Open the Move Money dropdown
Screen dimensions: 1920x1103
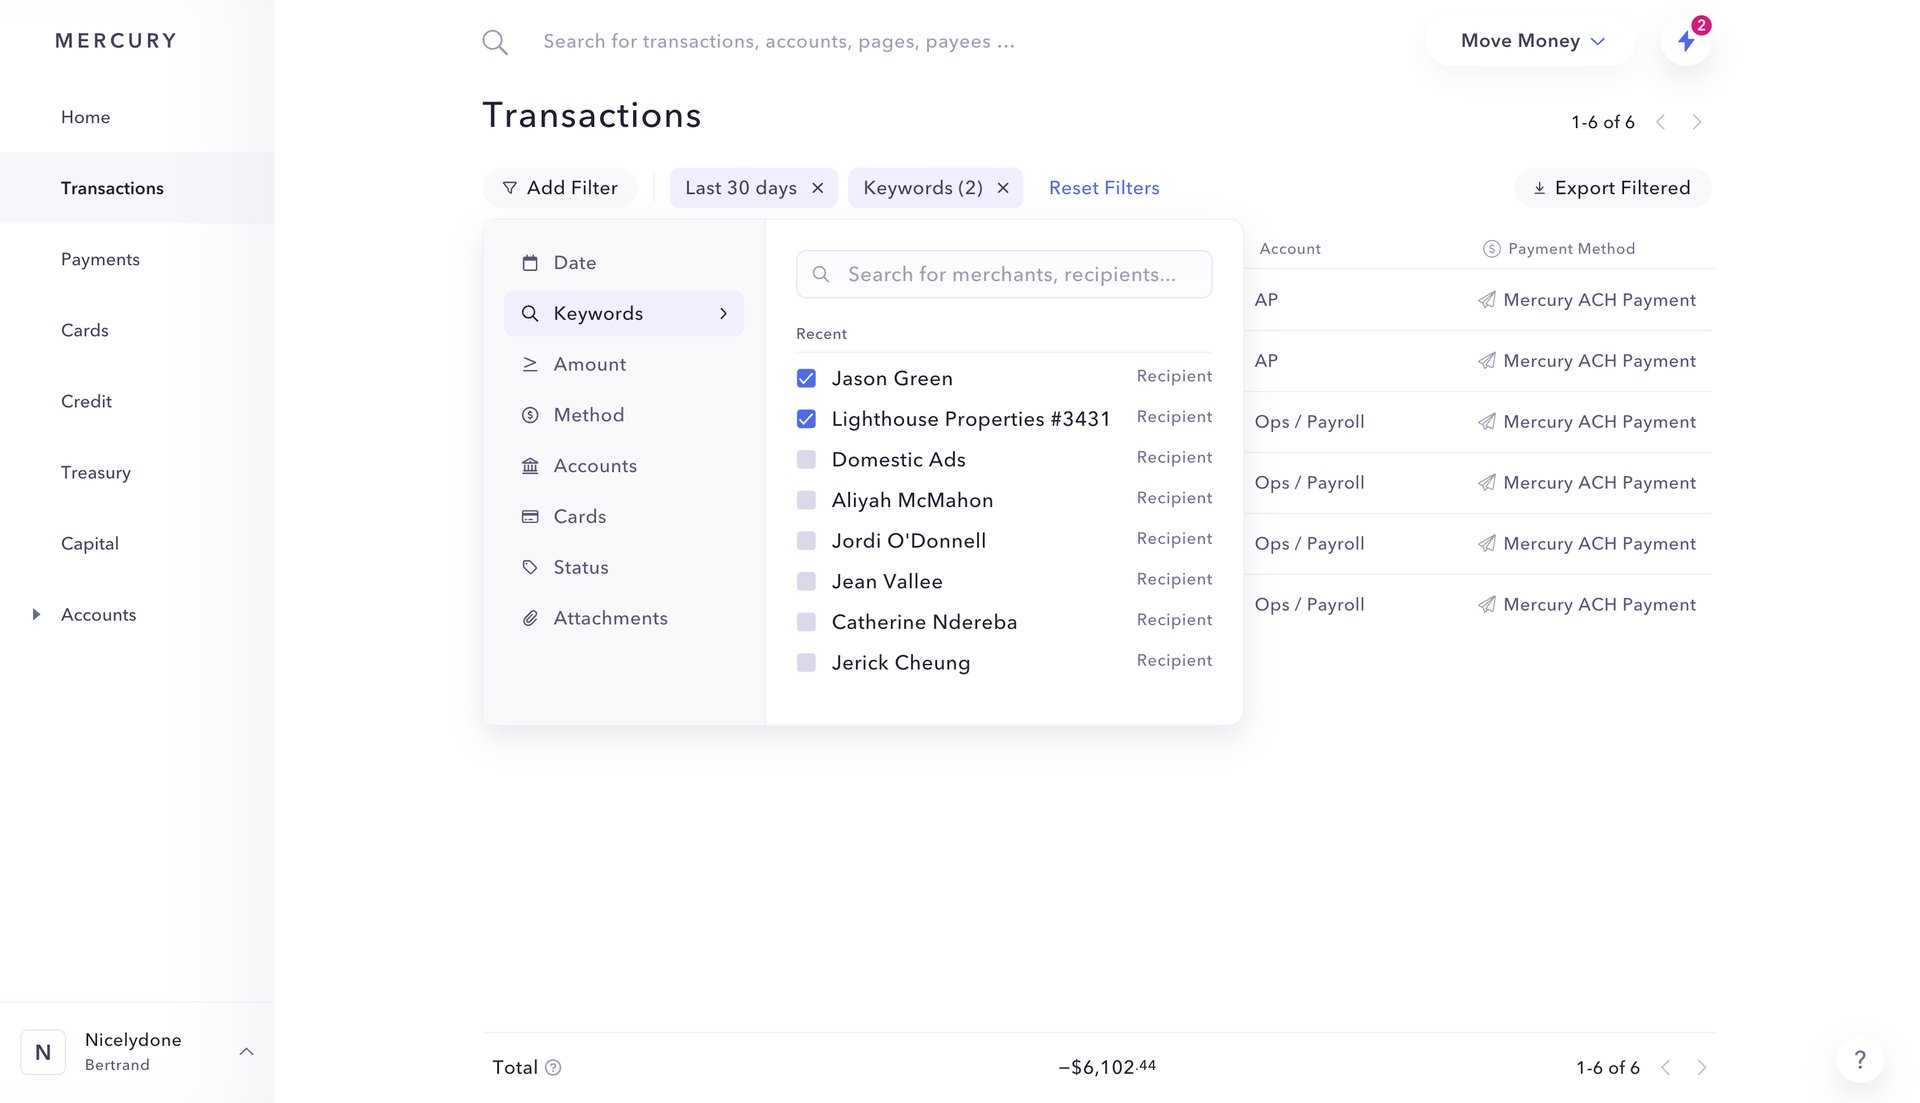(1529, 41)
